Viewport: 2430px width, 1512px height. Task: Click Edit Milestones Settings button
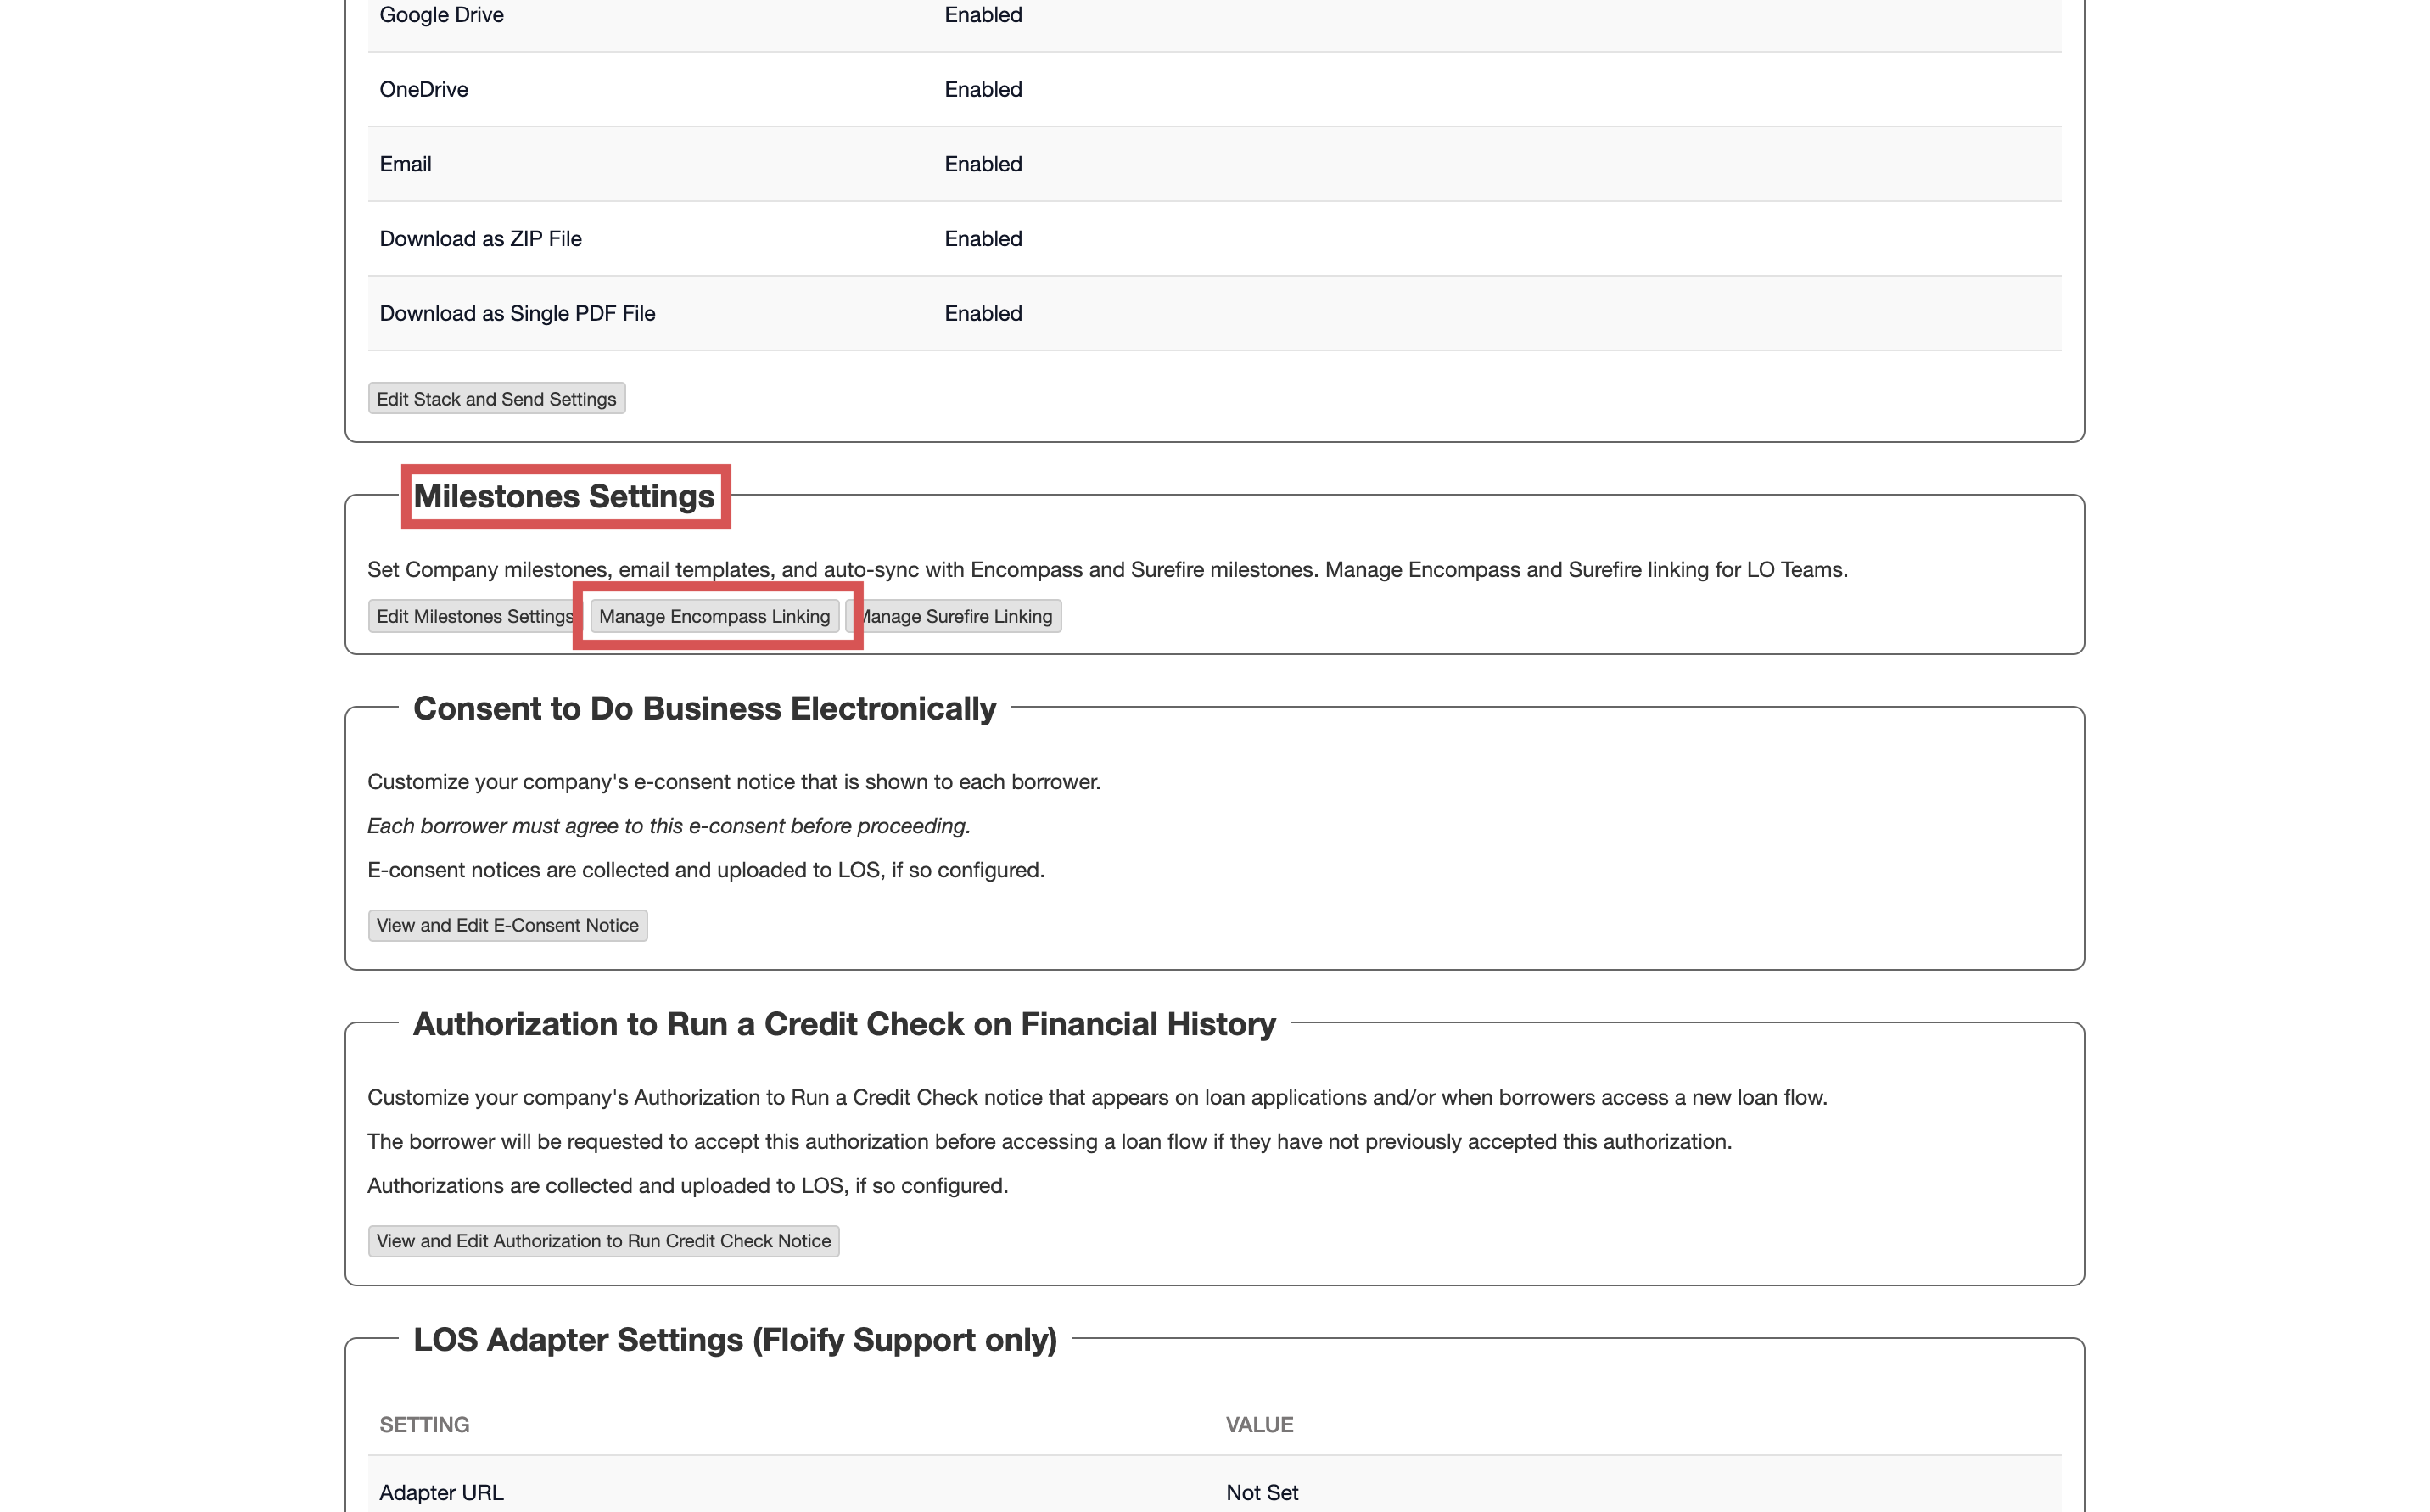pos(472,616)
